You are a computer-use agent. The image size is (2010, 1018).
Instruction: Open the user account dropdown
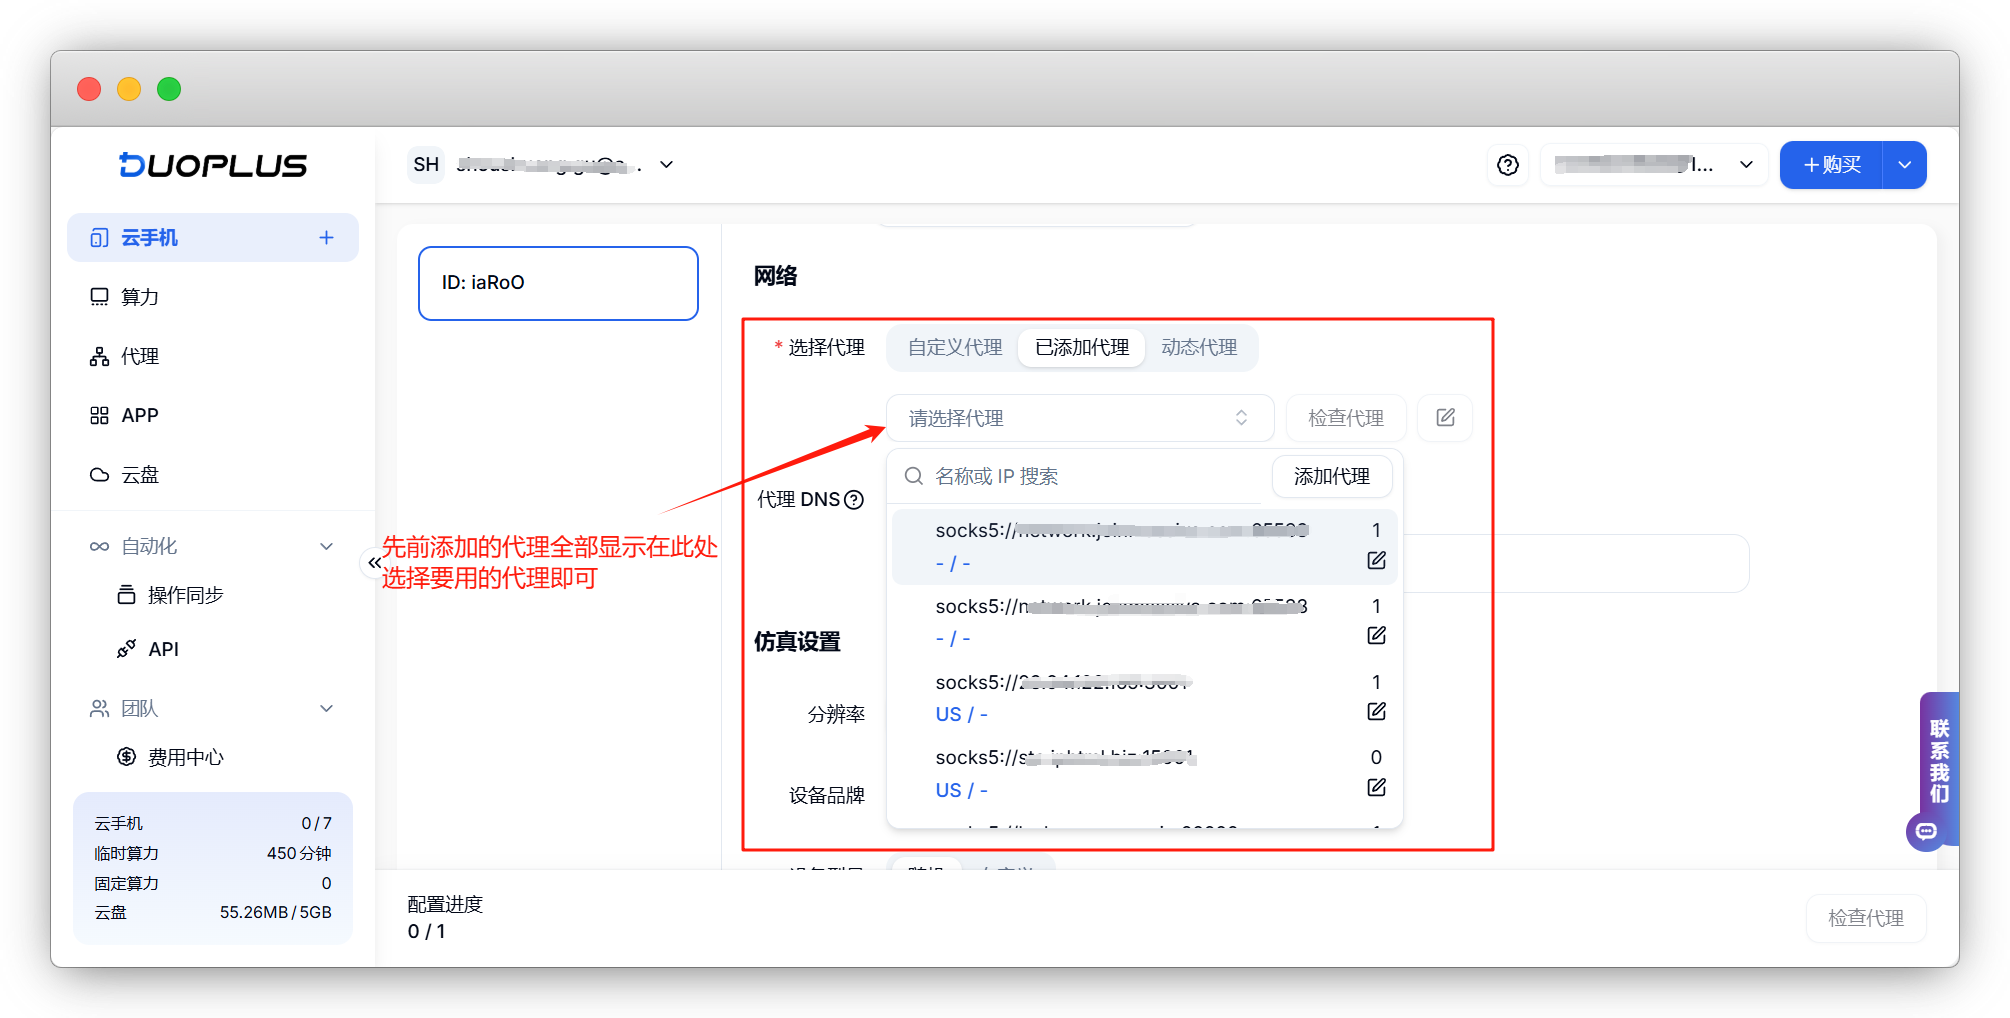coord(1654,165)
